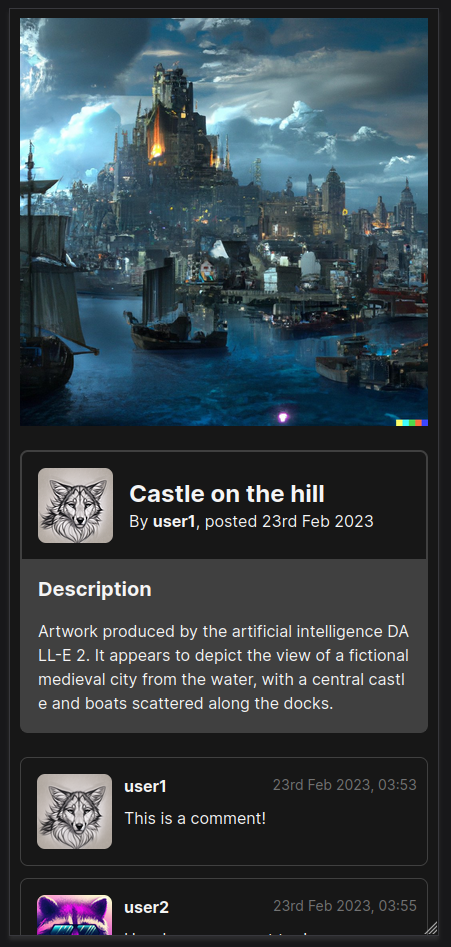Image resolution: width=451 pixels, height=947 pixels.
Task: Click user2's neon raccoon avatar
Action: pos(74,914)
